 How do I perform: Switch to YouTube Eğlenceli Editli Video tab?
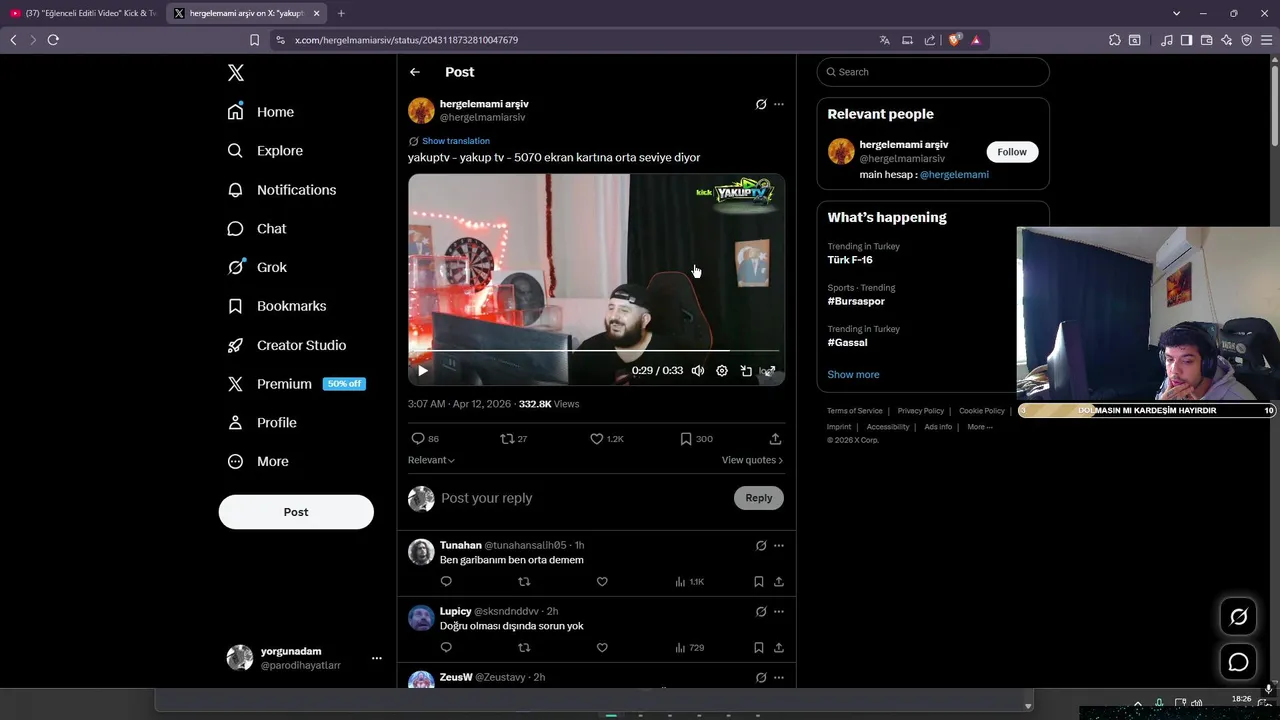click(x=82, y=13)
